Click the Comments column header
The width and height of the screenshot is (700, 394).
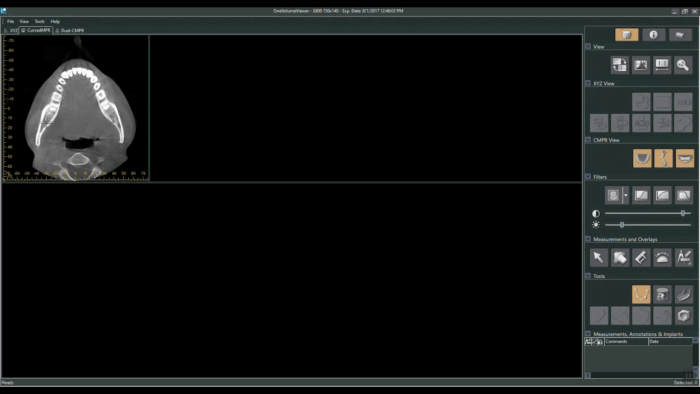click(x=626, y=341)
